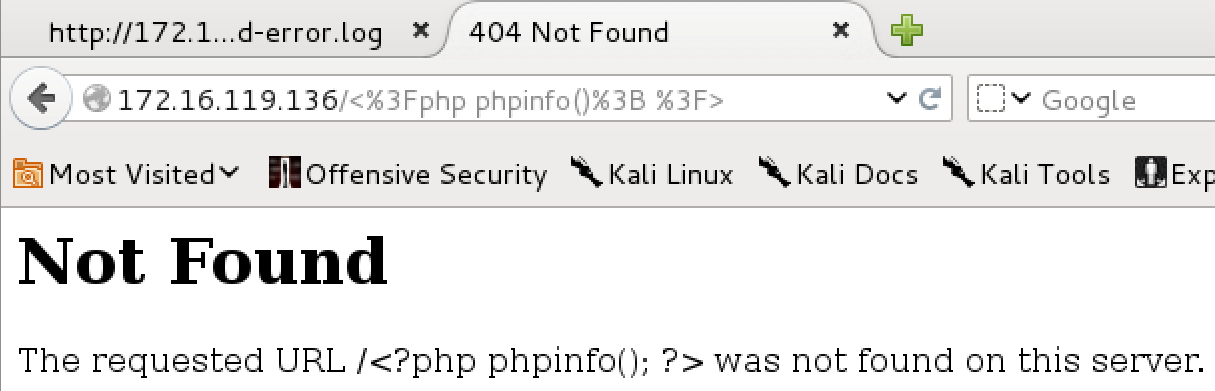This screenshot has width=1215, height=391.
Task: Open the search engine selector dropdown
Action: tap(1004, 99)
